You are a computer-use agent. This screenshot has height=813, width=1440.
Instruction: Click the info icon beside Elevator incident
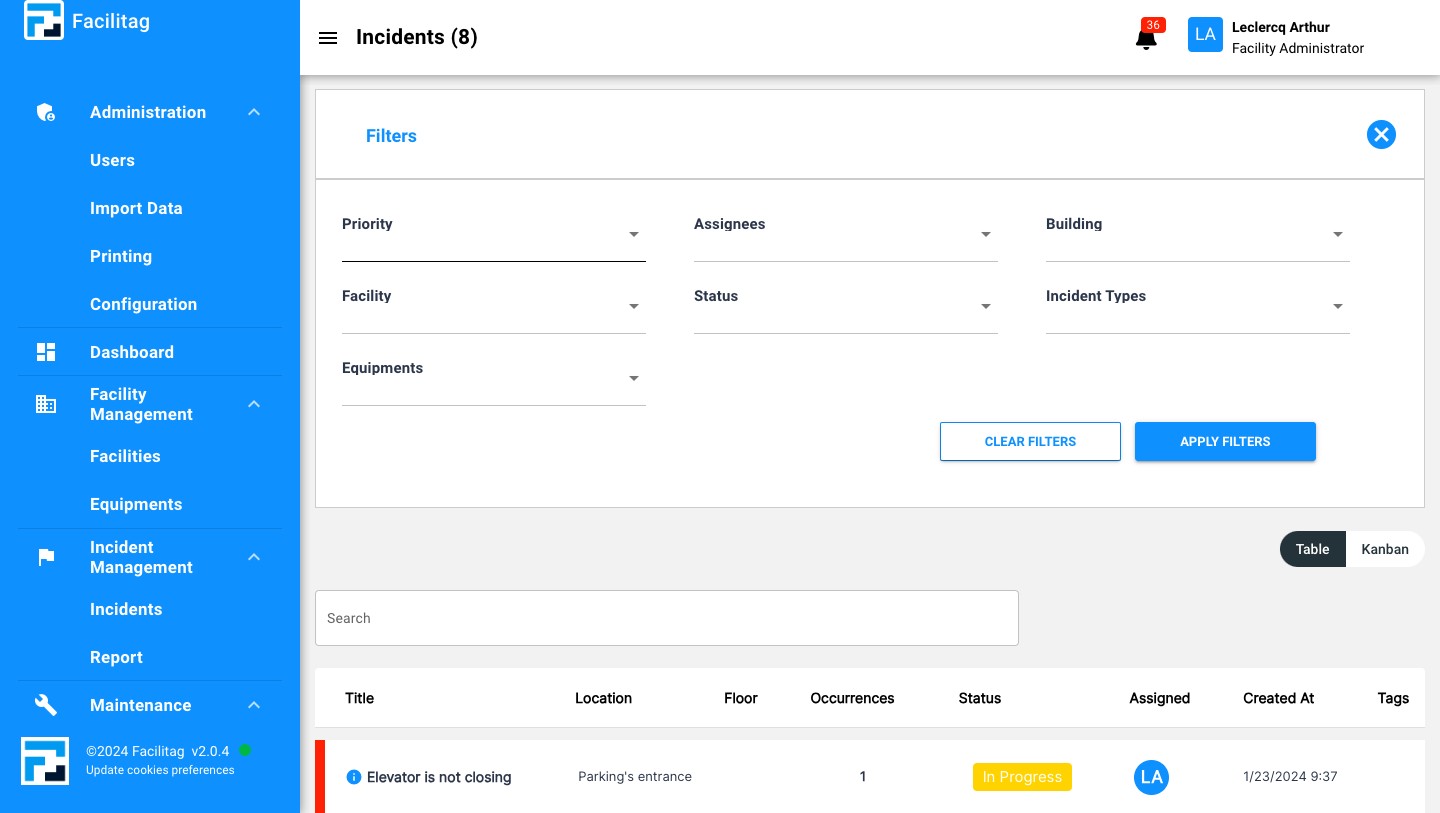(x=353, y=777)
